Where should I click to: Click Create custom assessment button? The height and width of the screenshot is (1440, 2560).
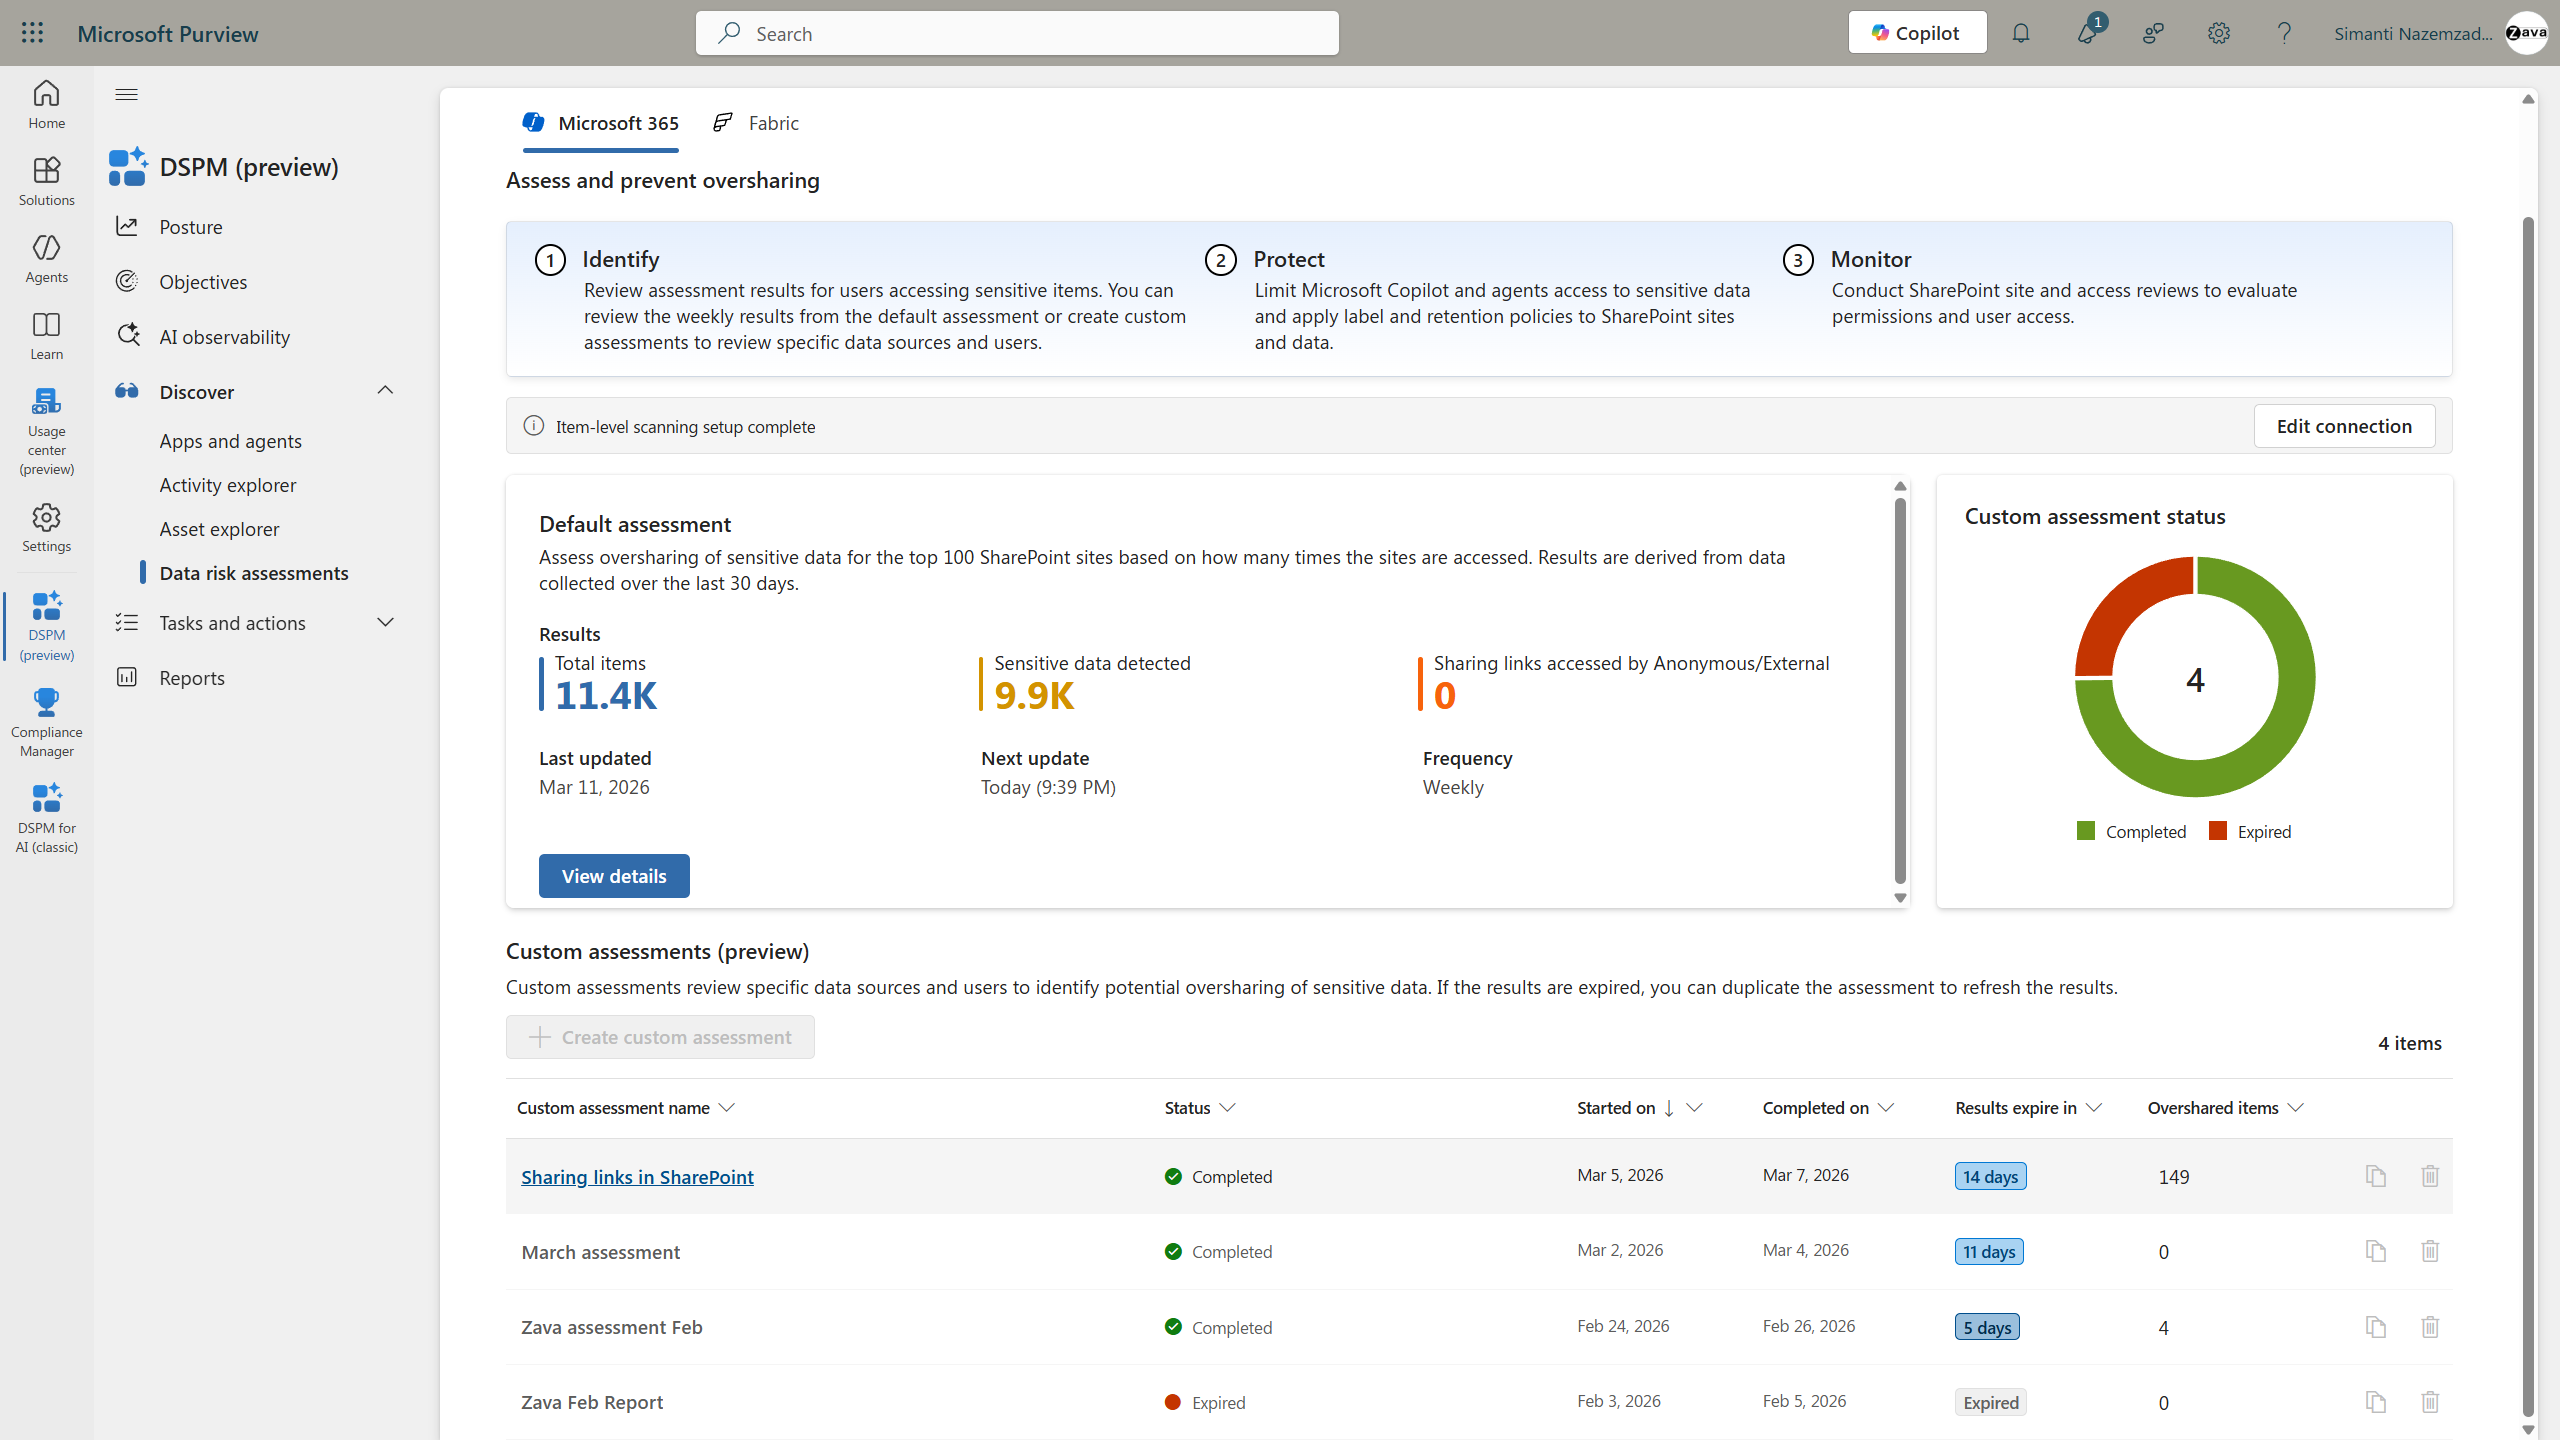tap(660, 1037)
